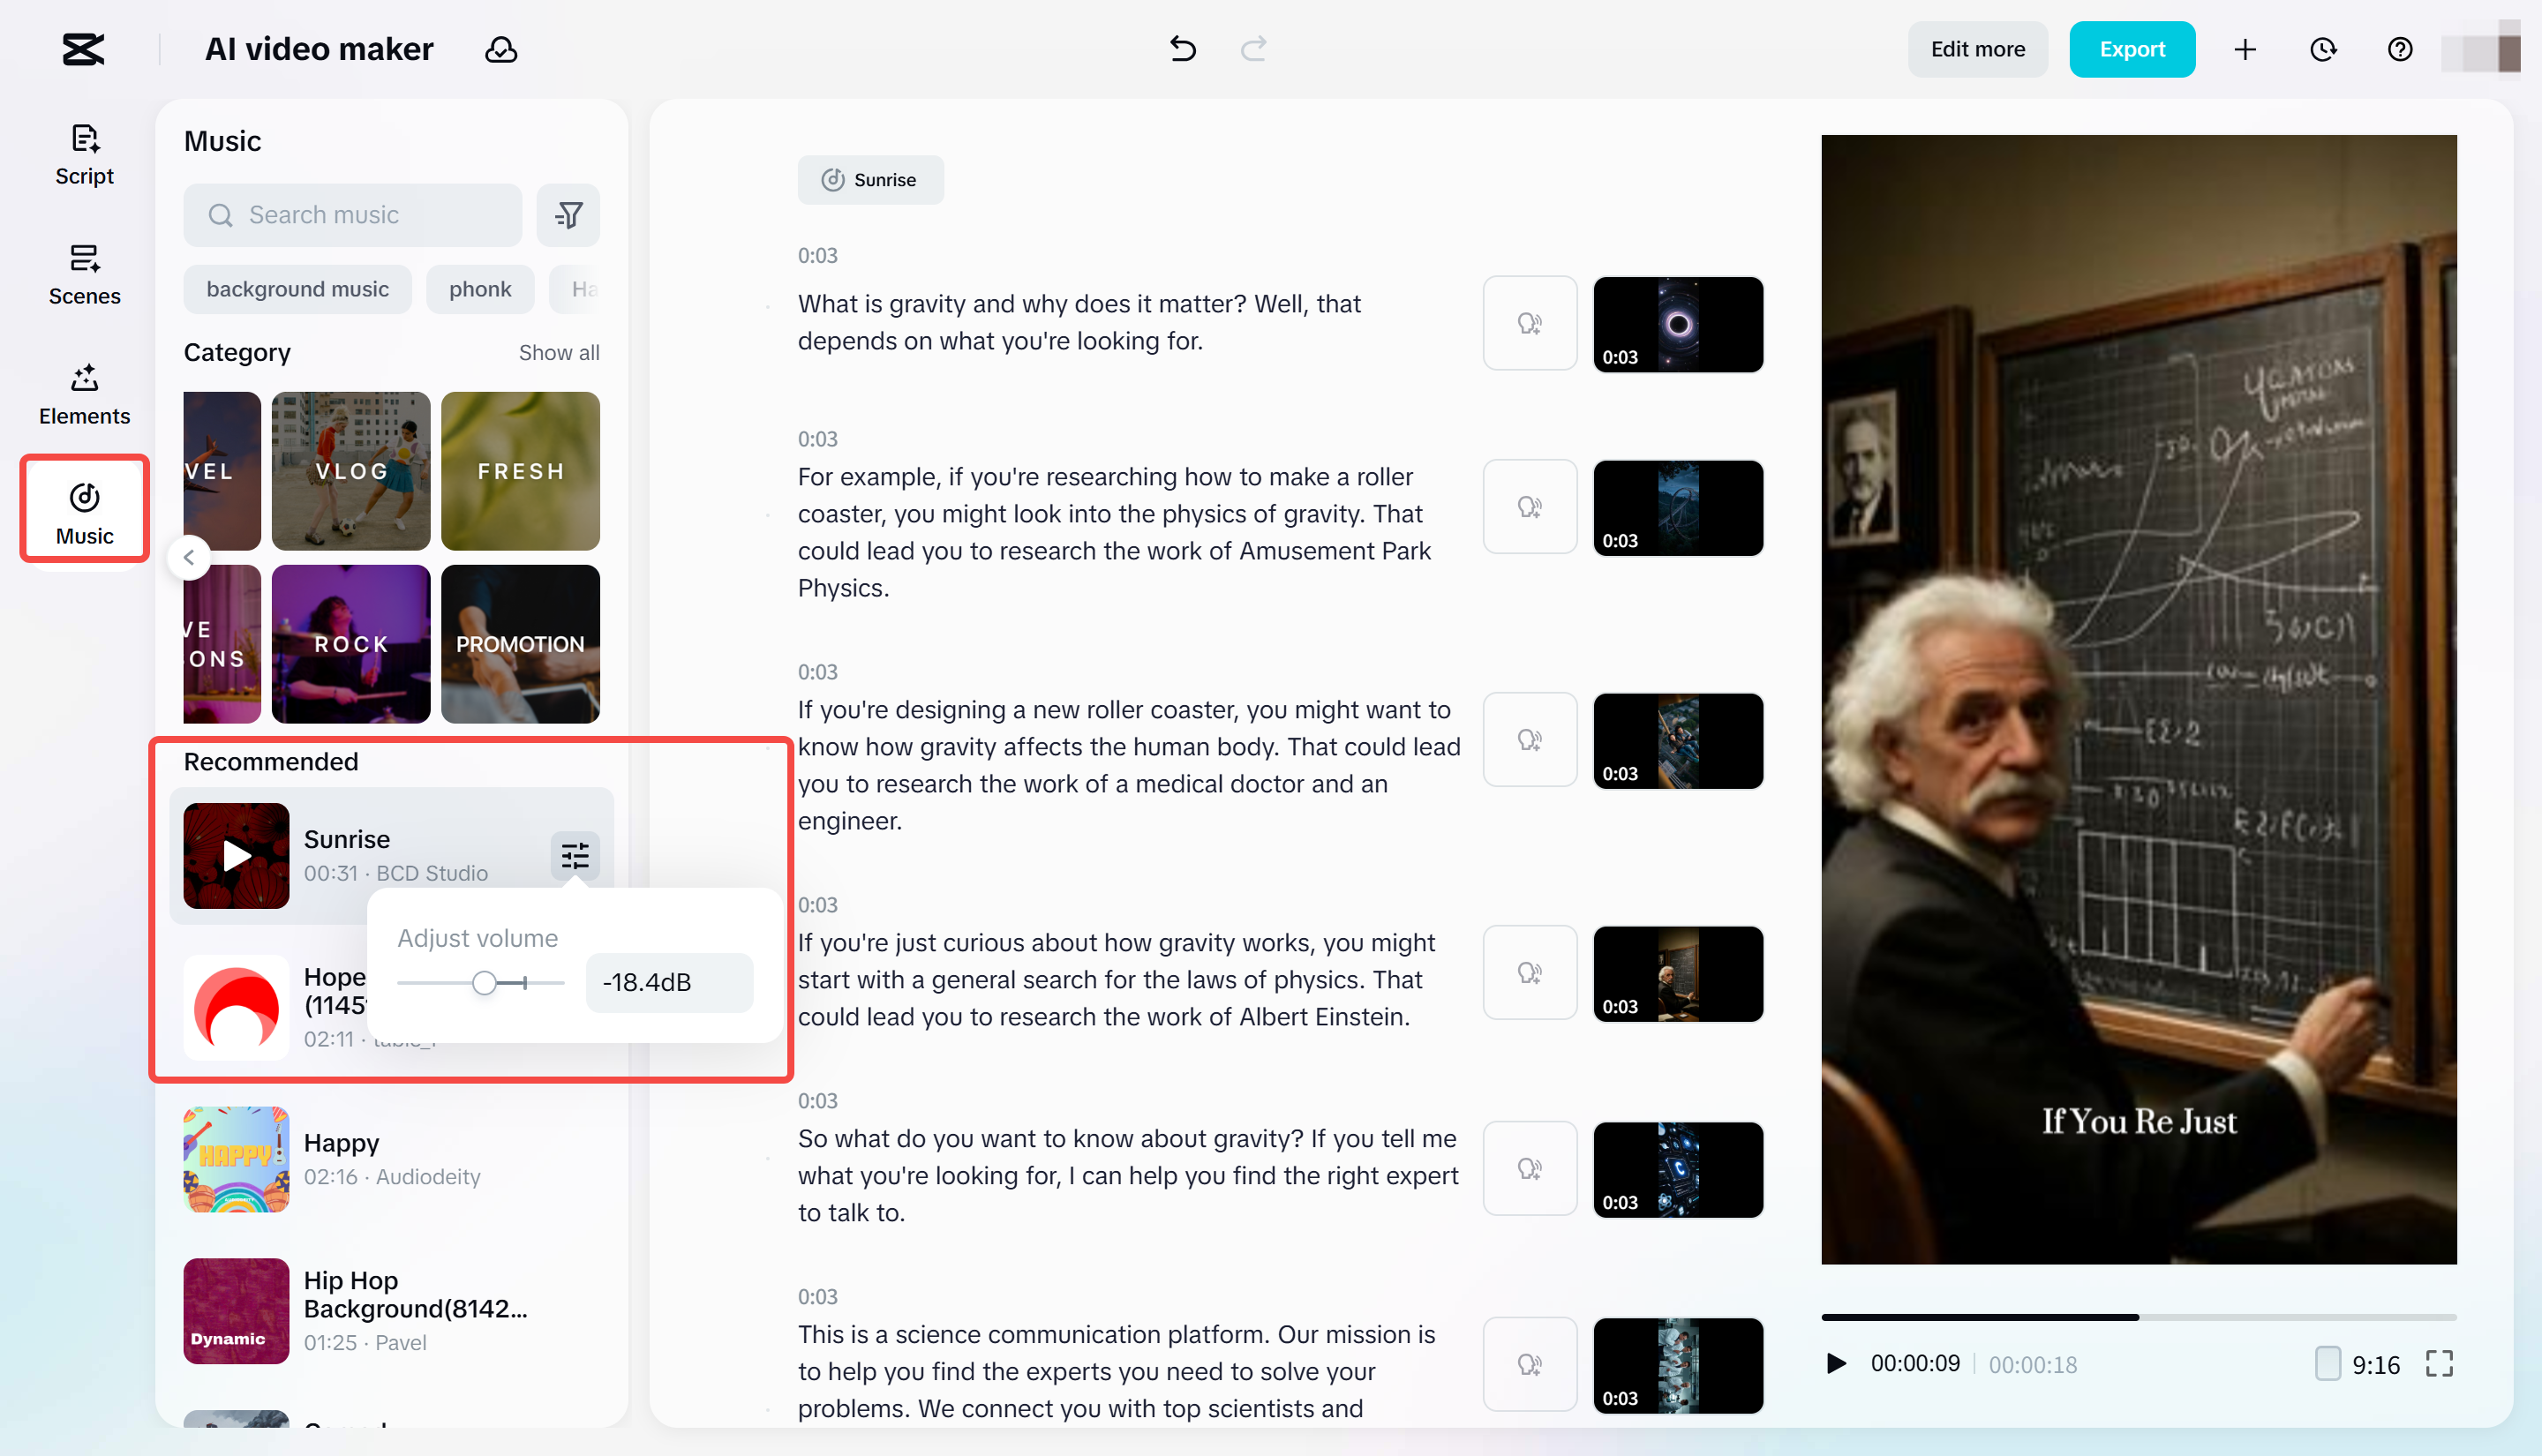Click the undo icon in the top toolbar
The image size is (2542, 1456).
click(x=1183, y=49)
